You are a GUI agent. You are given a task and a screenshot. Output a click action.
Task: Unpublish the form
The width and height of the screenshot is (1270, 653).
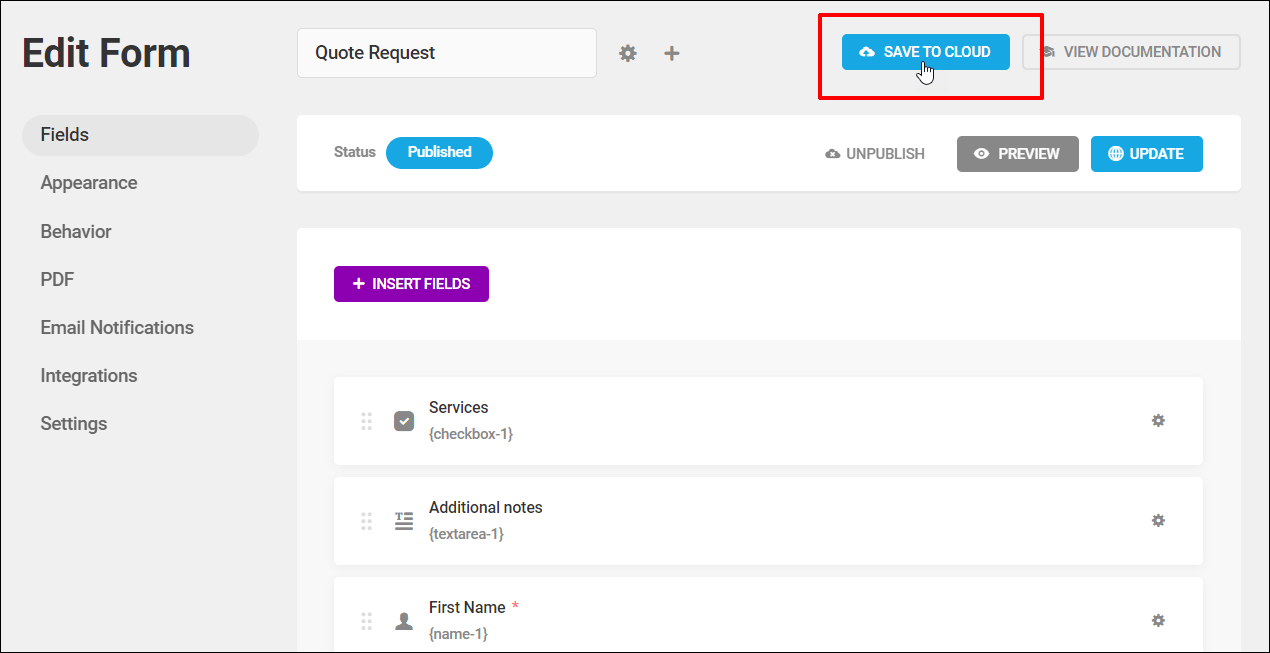[x=875, y=154]
